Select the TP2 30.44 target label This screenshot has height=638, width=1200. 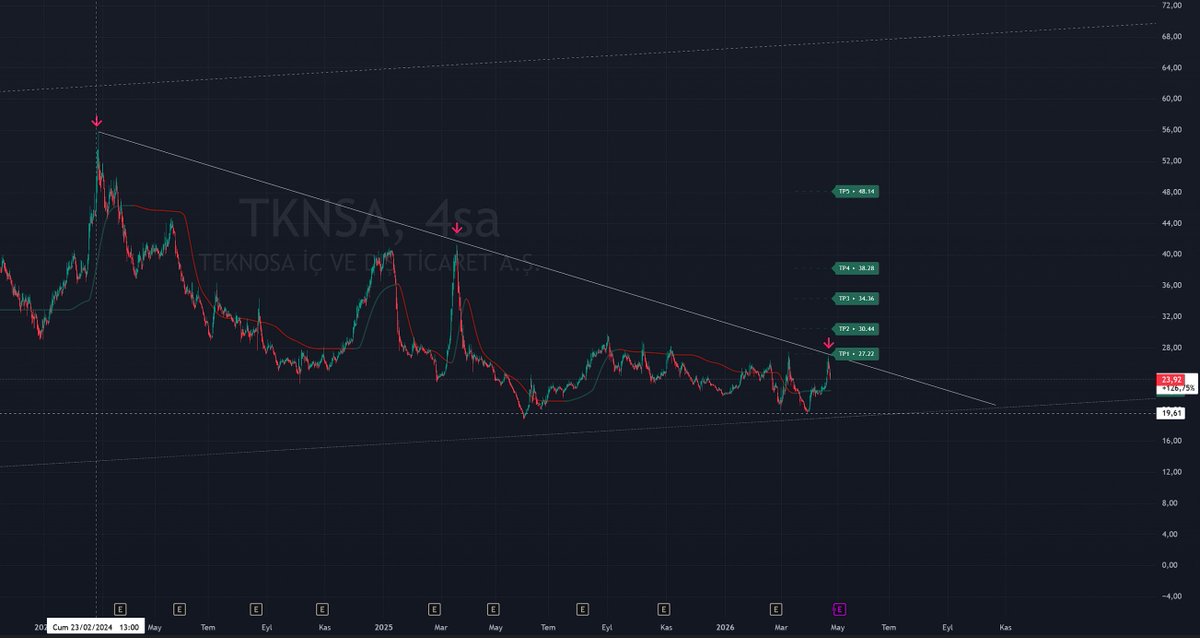(x=856, y=329)
